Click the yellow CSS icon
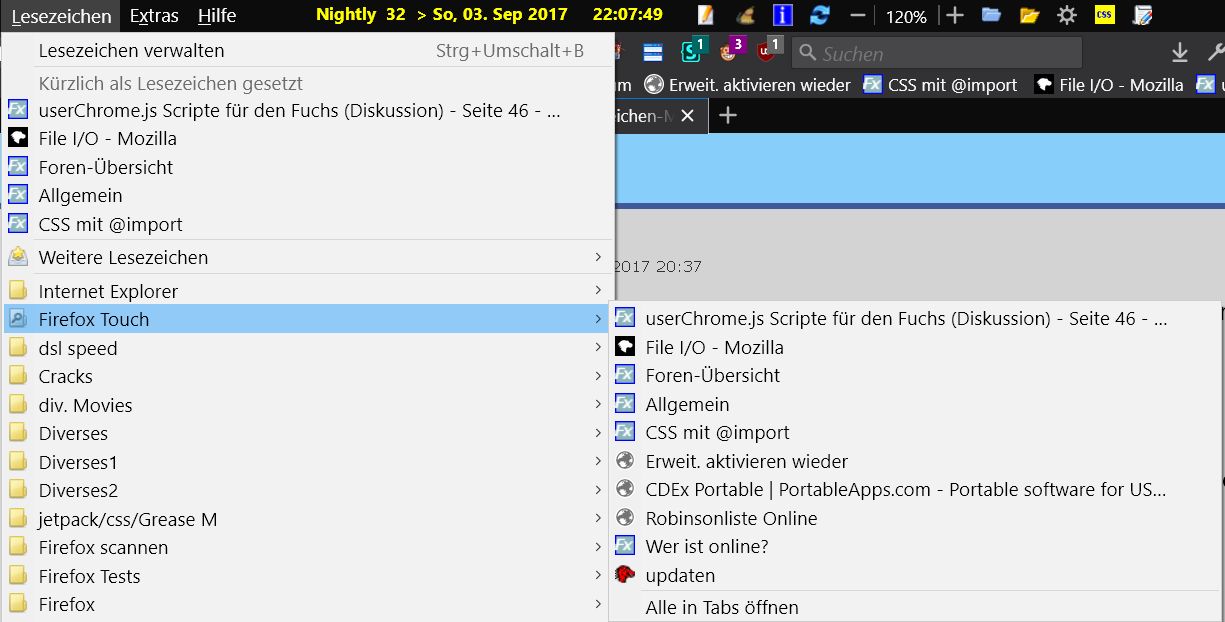This screenshot has height=622, width=1225. (1104, 15)
